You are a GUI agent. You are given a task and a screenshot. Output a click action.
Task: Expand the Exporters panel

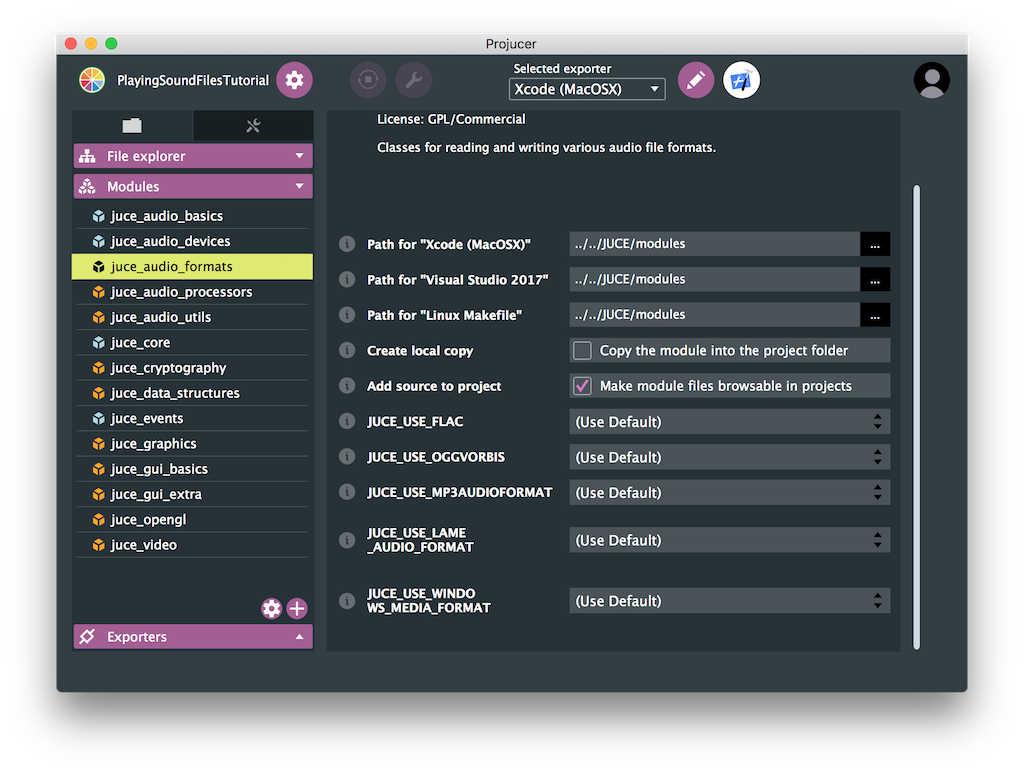[x=192, y=636]
